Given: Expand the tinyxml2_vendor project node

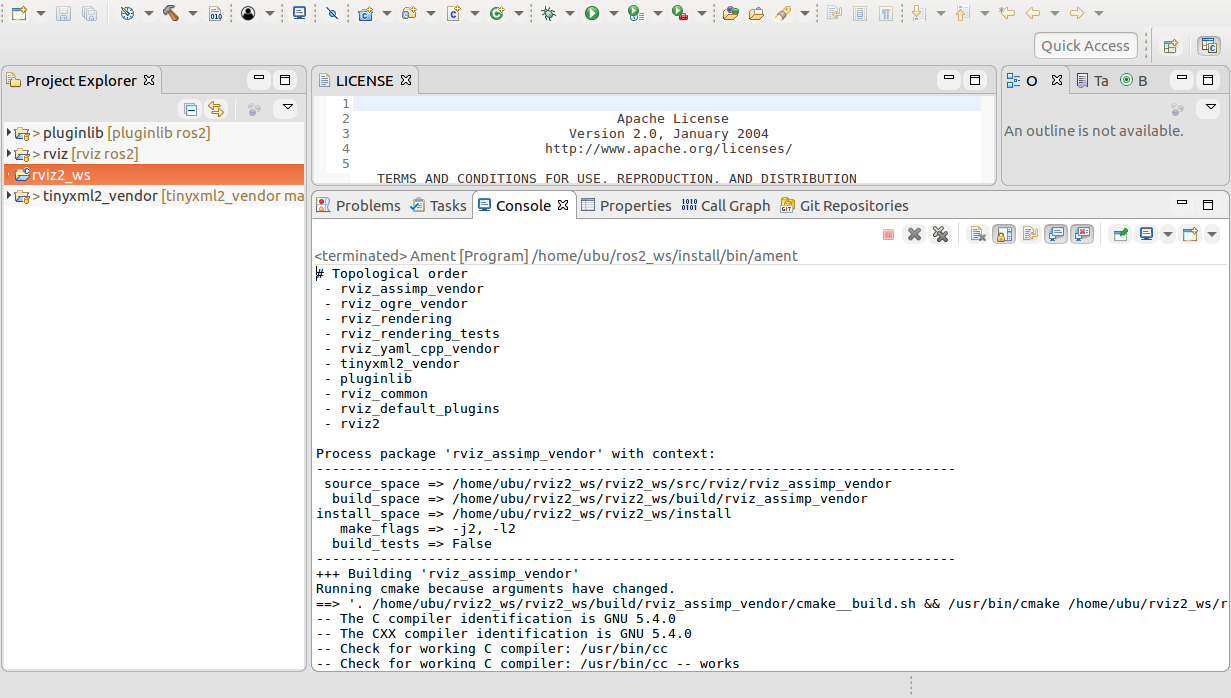Looking at the screenshot, I should pos(9,196).
